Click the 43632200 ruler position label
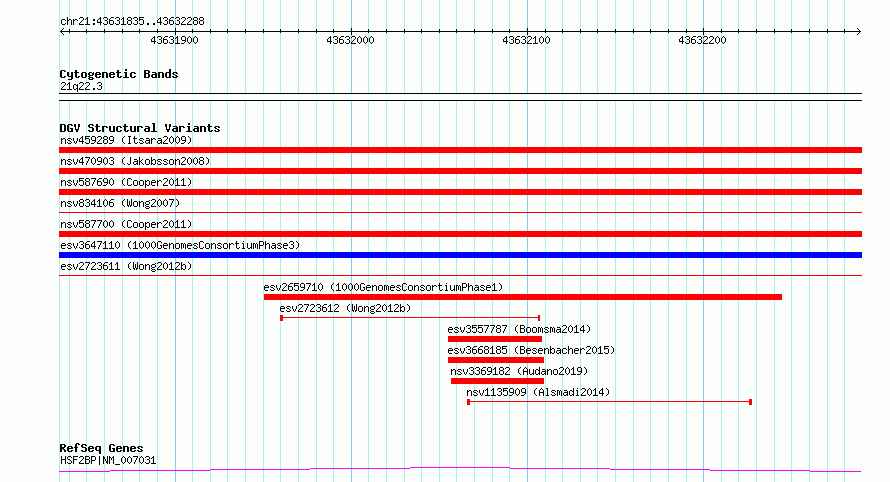Image resolution: width=890 pixels, height=482 pixels. (x=702, y=40)
